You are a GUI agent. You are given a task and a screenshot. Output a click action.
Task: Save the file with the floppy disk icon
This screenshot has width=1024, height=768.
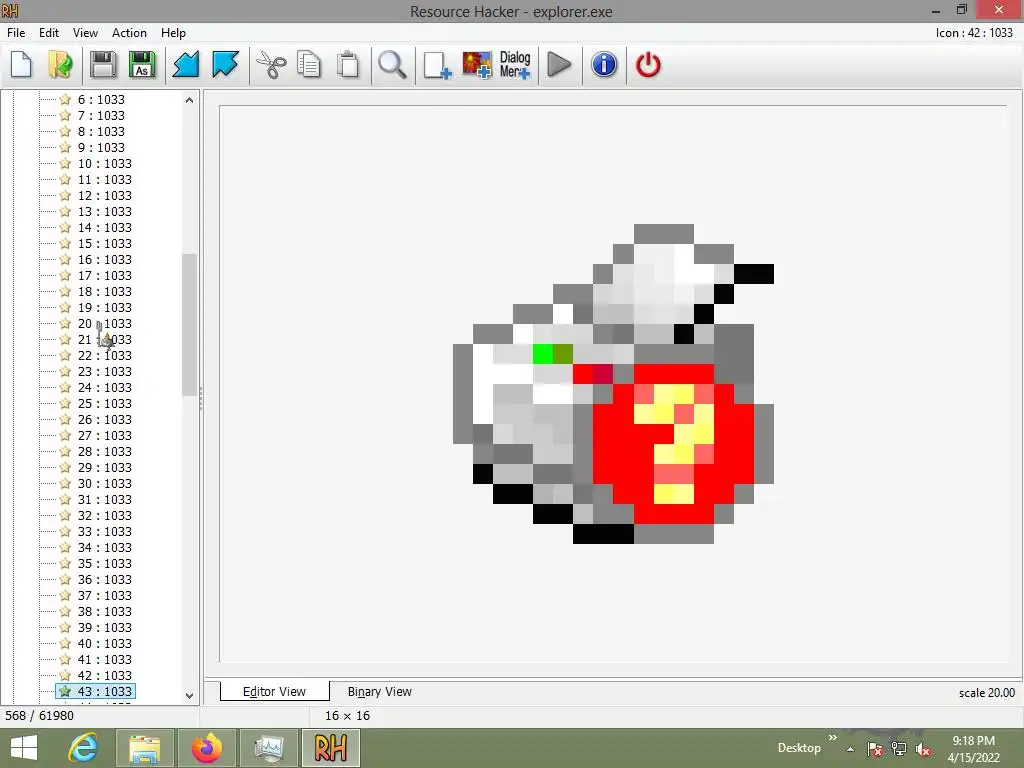click(103, 65)
